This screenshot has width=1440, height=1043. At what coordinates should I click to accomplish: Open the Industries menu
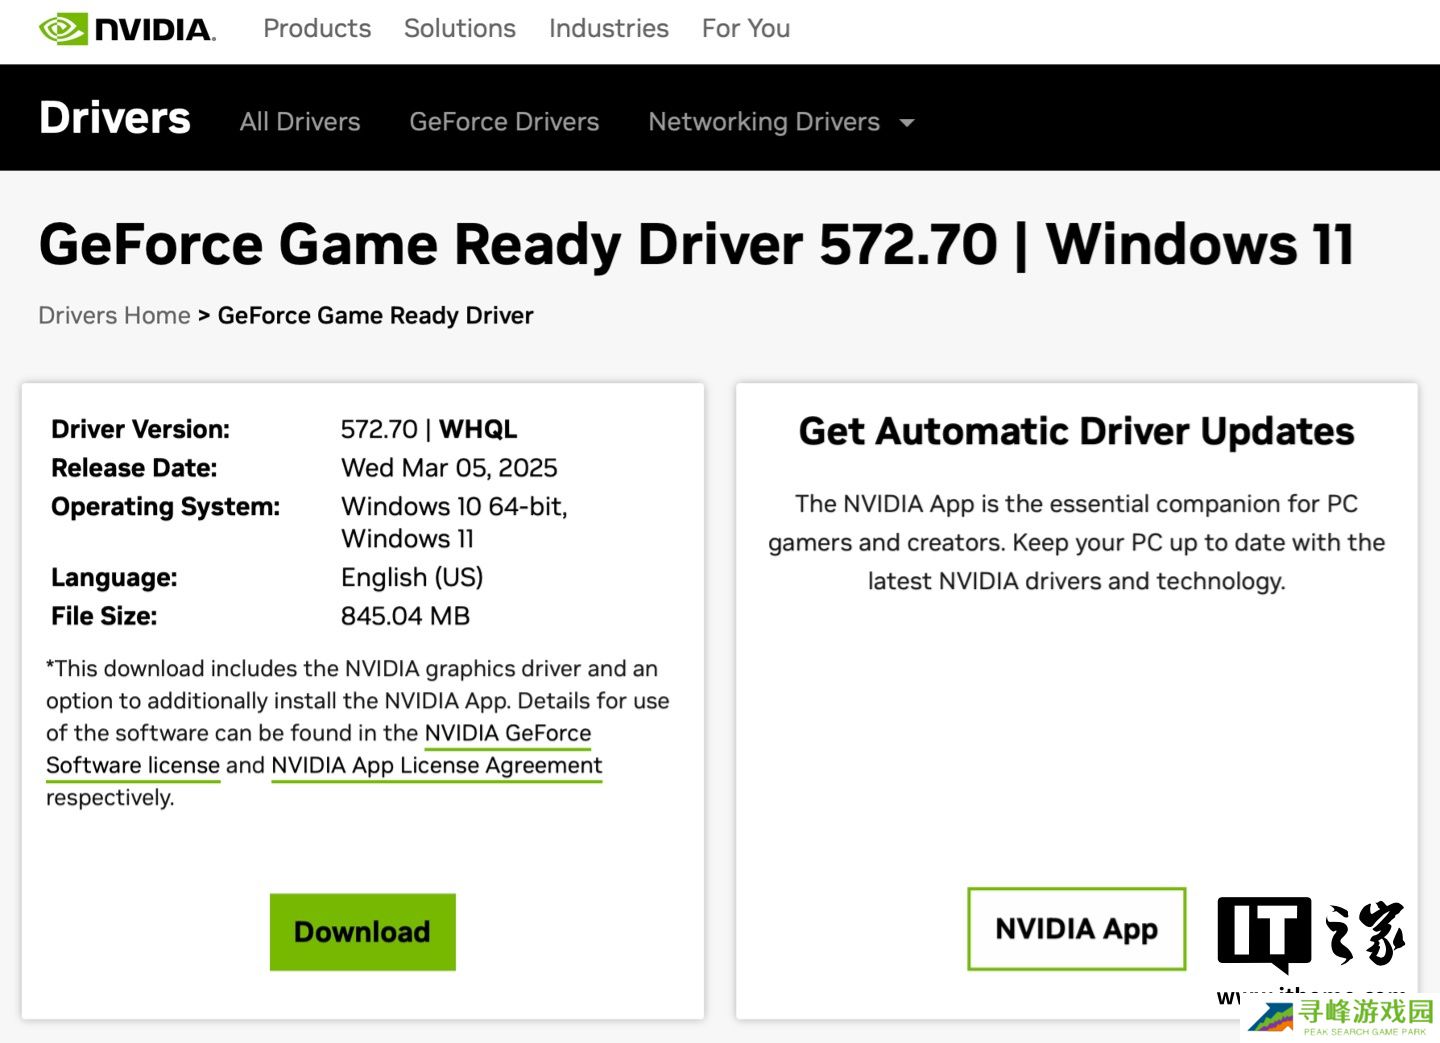coord(608,29)
